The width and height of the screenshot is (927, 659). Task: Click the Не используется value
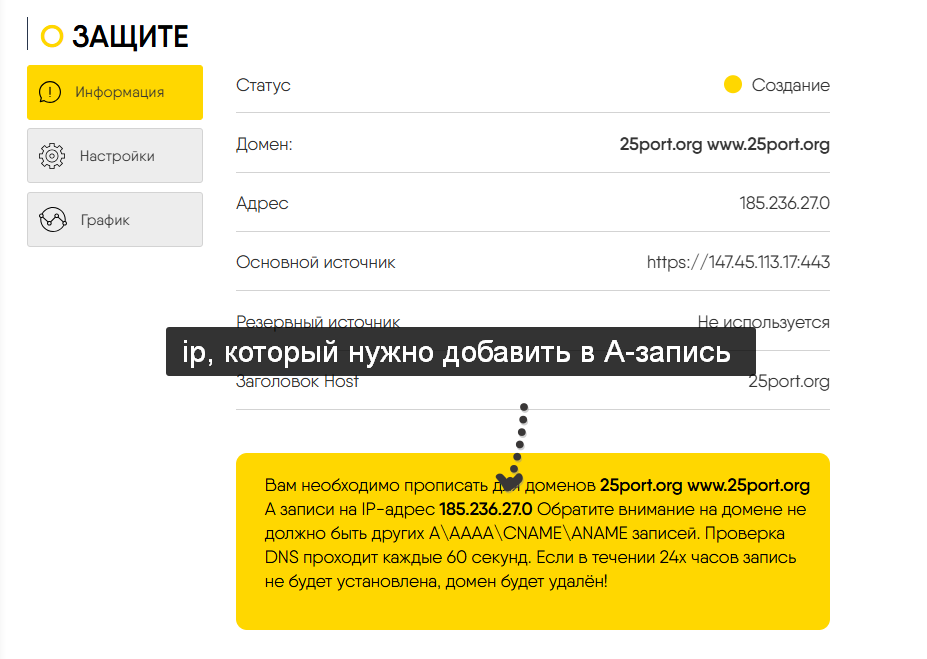point(763,322)
